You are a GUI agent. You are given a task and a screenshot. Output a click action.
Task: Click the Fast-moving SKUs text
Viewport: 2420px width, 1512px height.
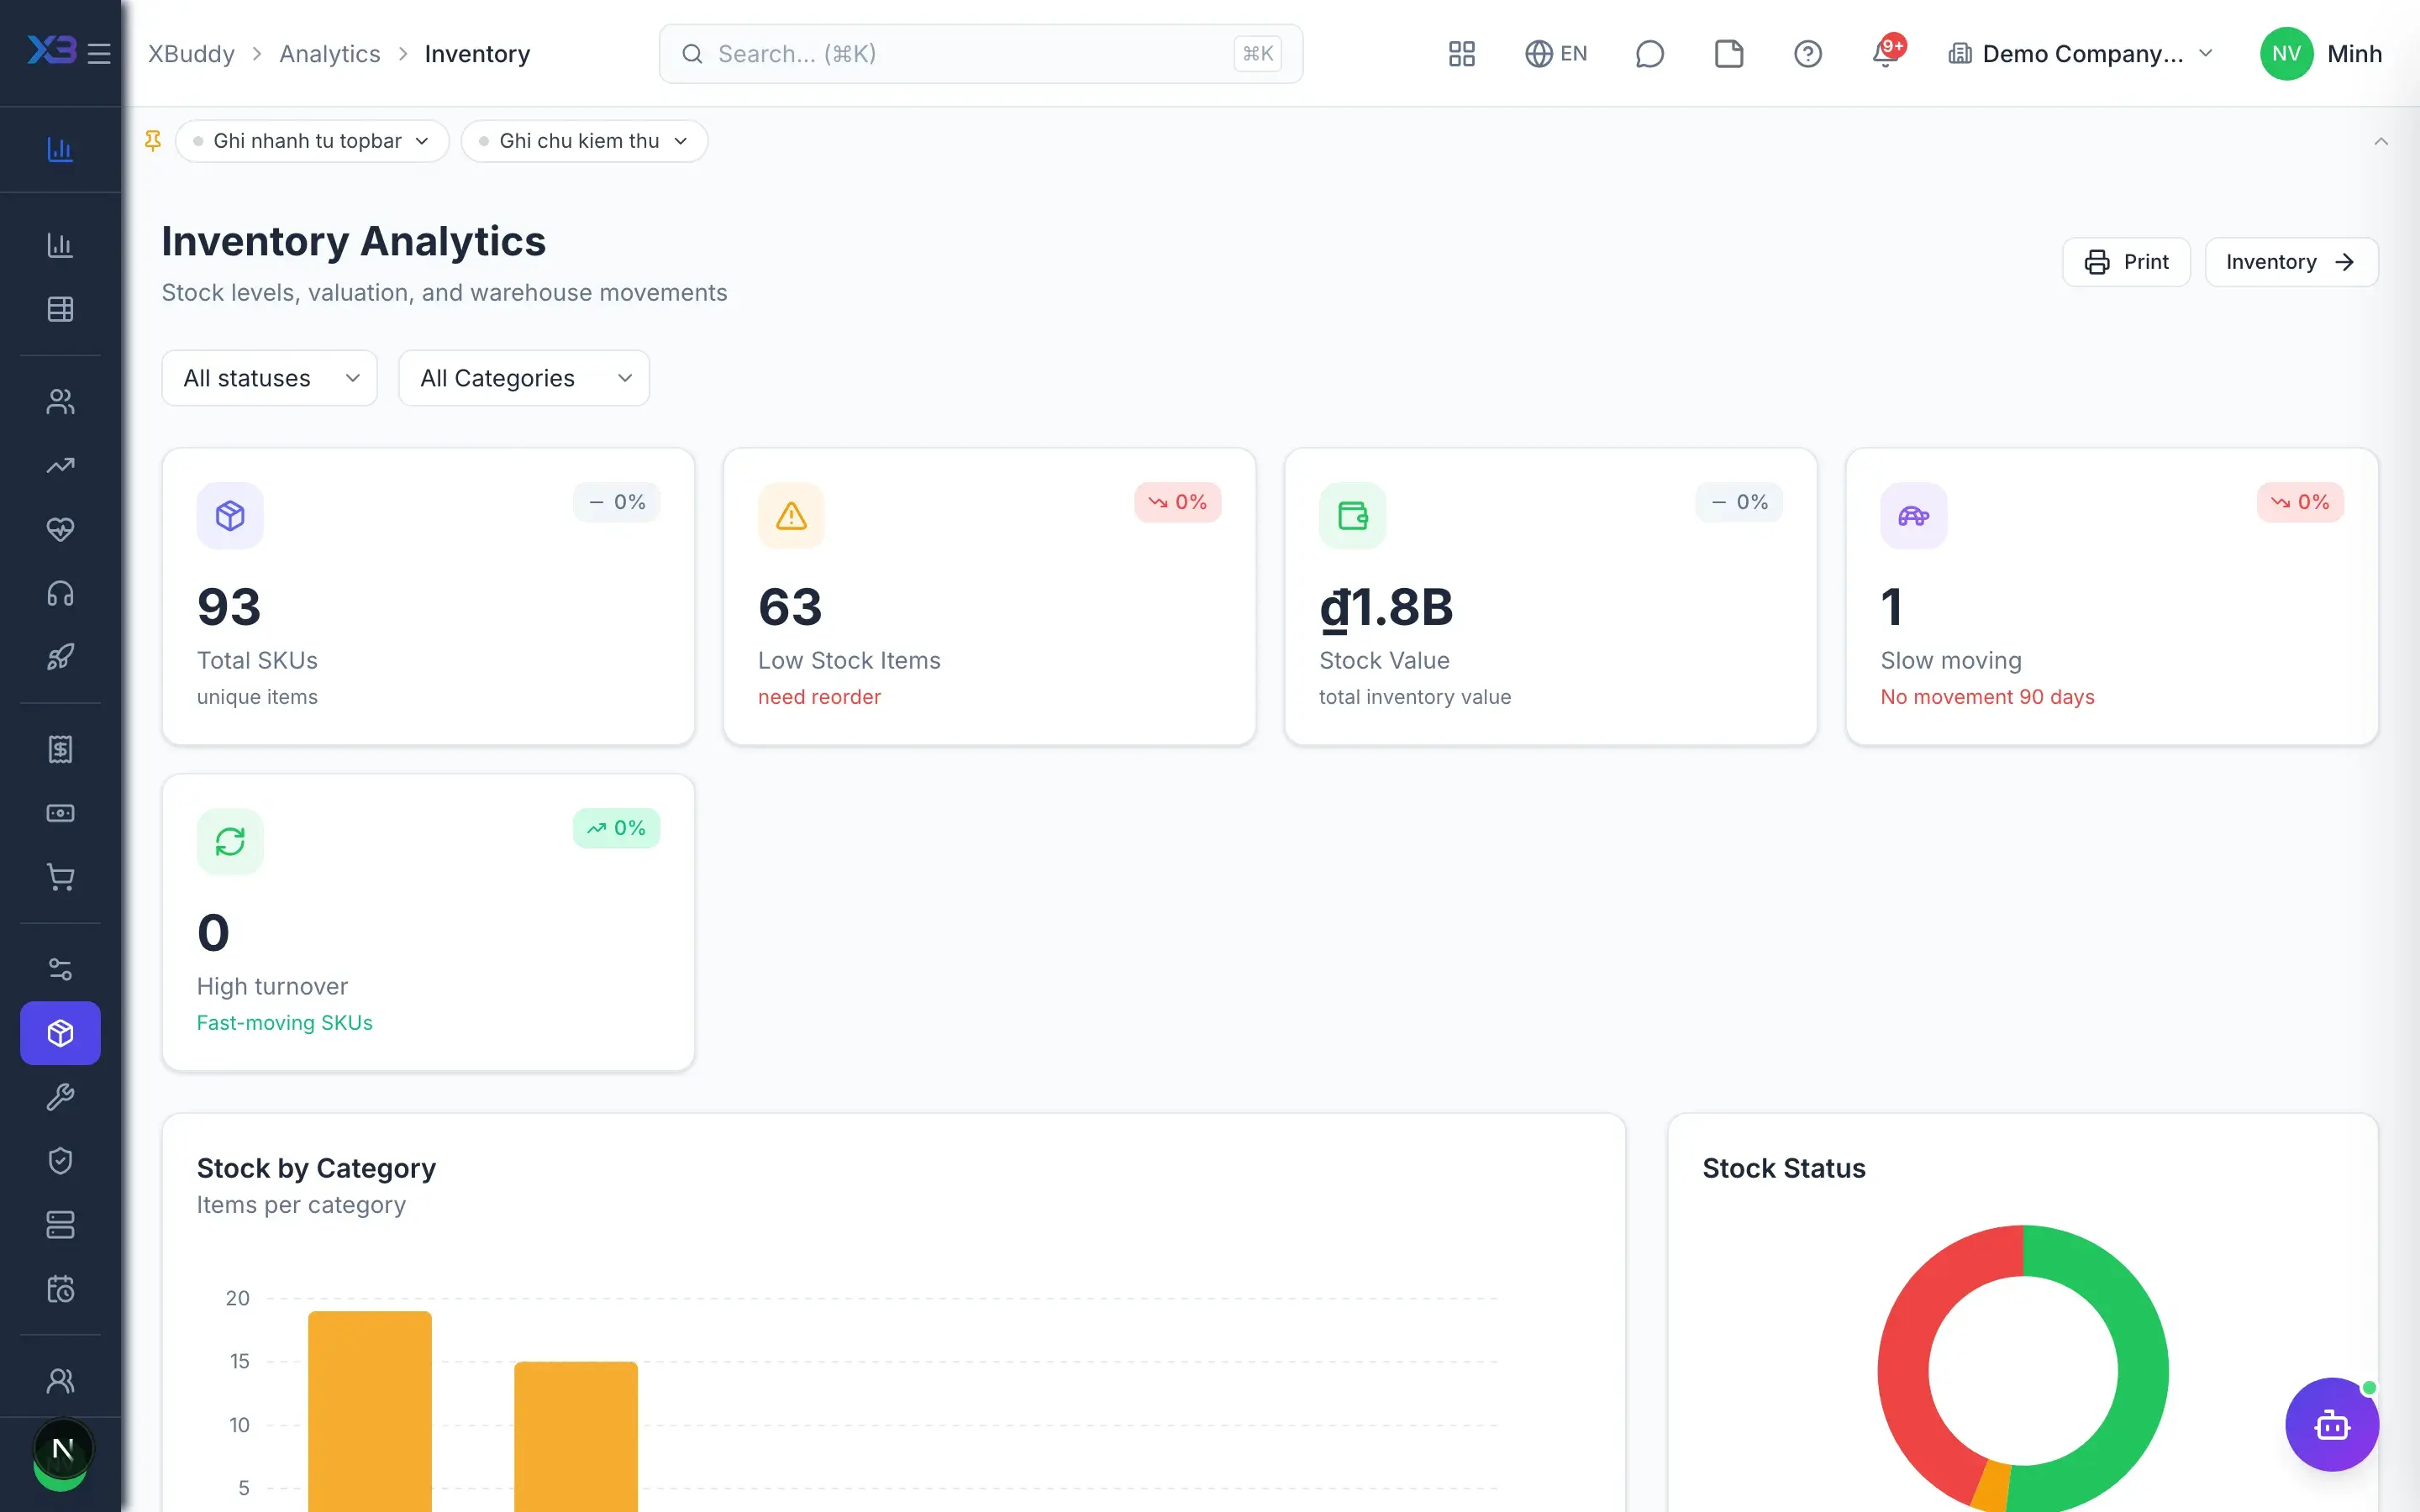point(284,1023)
